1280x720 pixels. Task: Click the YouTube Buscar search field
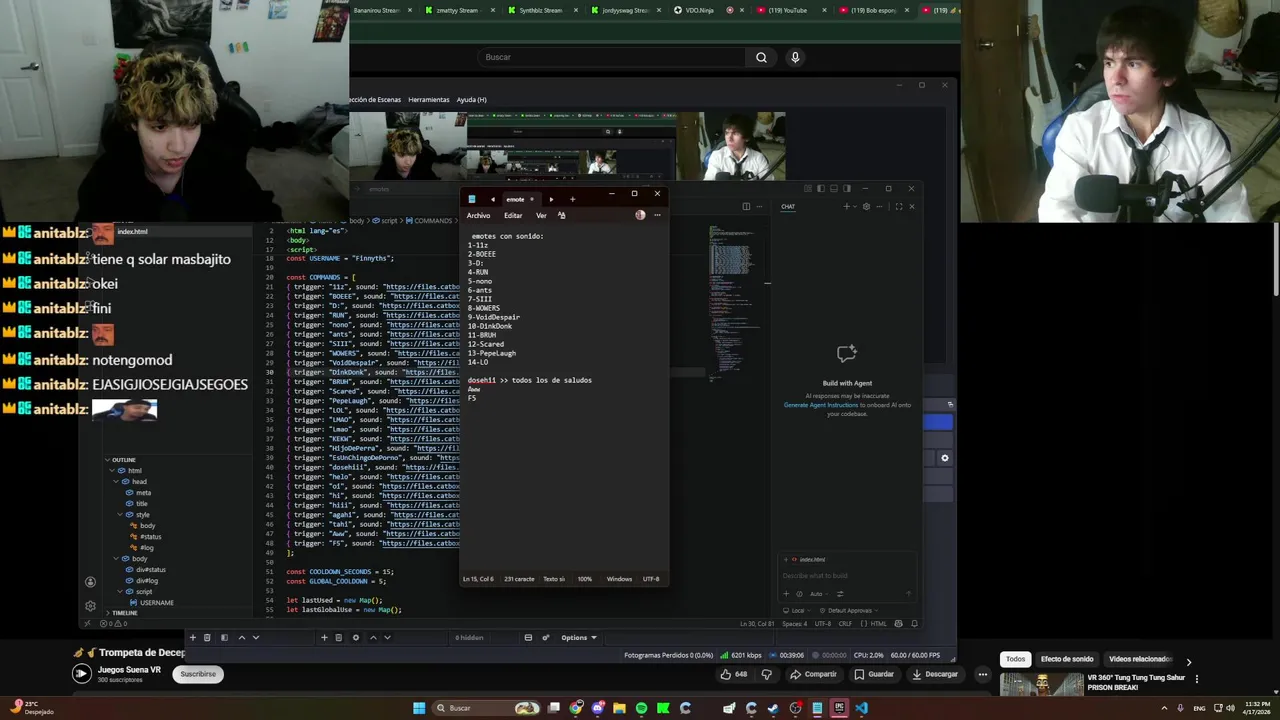click(612, 57)
